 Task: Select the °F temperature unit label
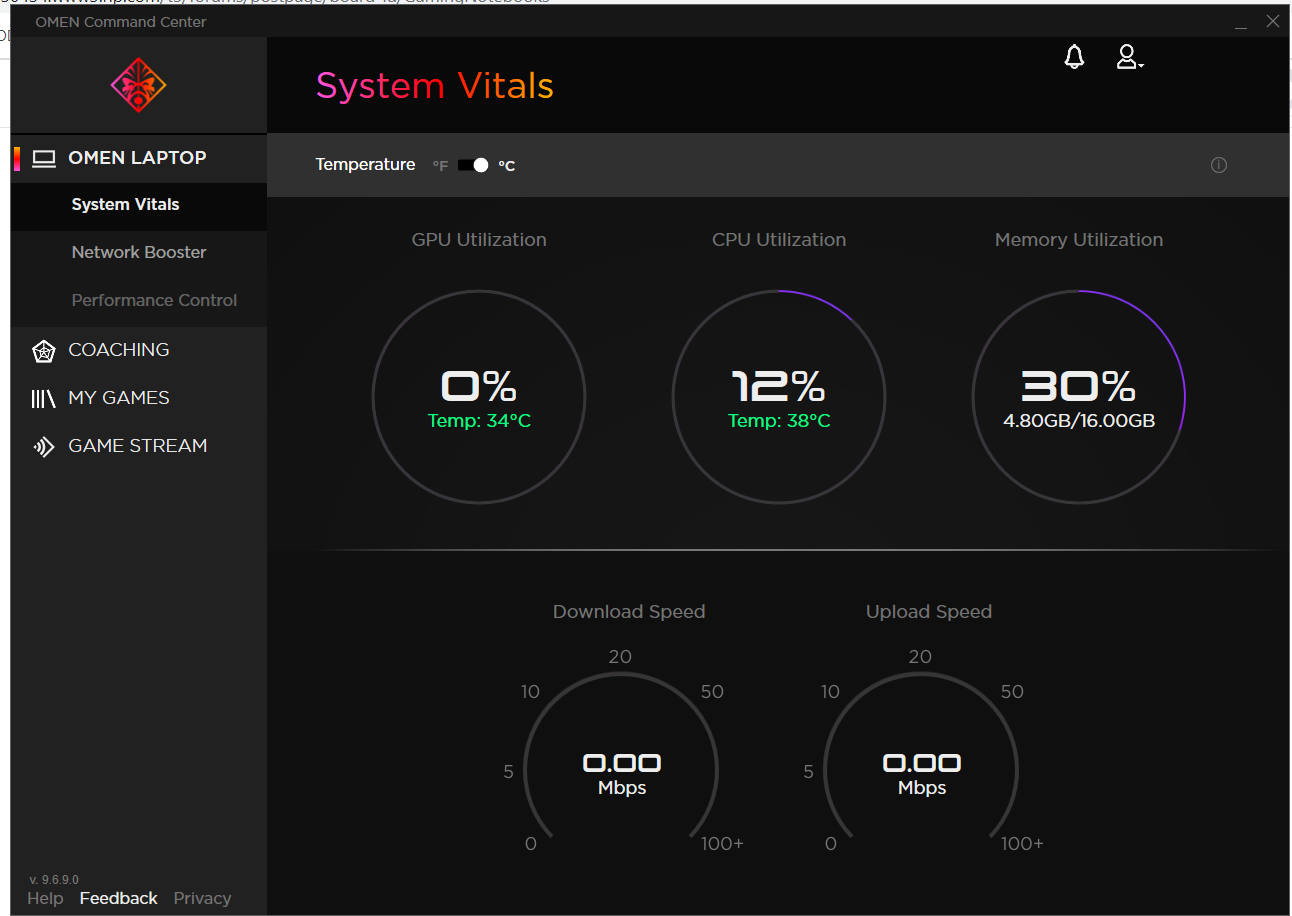click(440, 166)
